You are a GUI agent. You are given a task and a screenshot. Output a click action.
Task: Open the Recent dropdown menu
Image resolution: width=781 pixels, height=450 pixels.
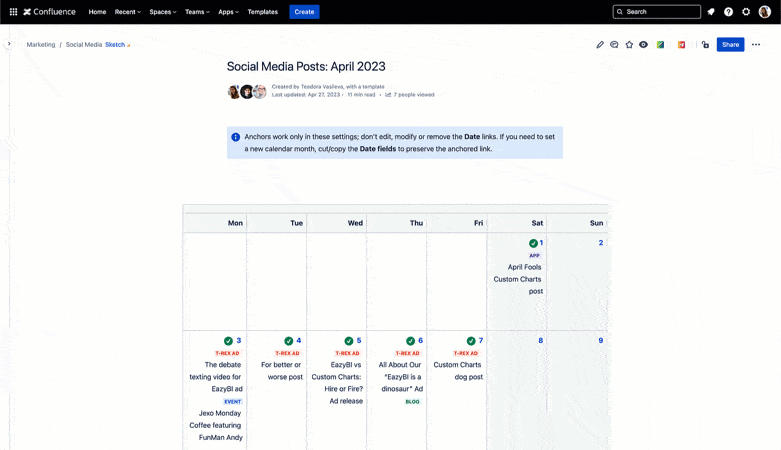128,11
